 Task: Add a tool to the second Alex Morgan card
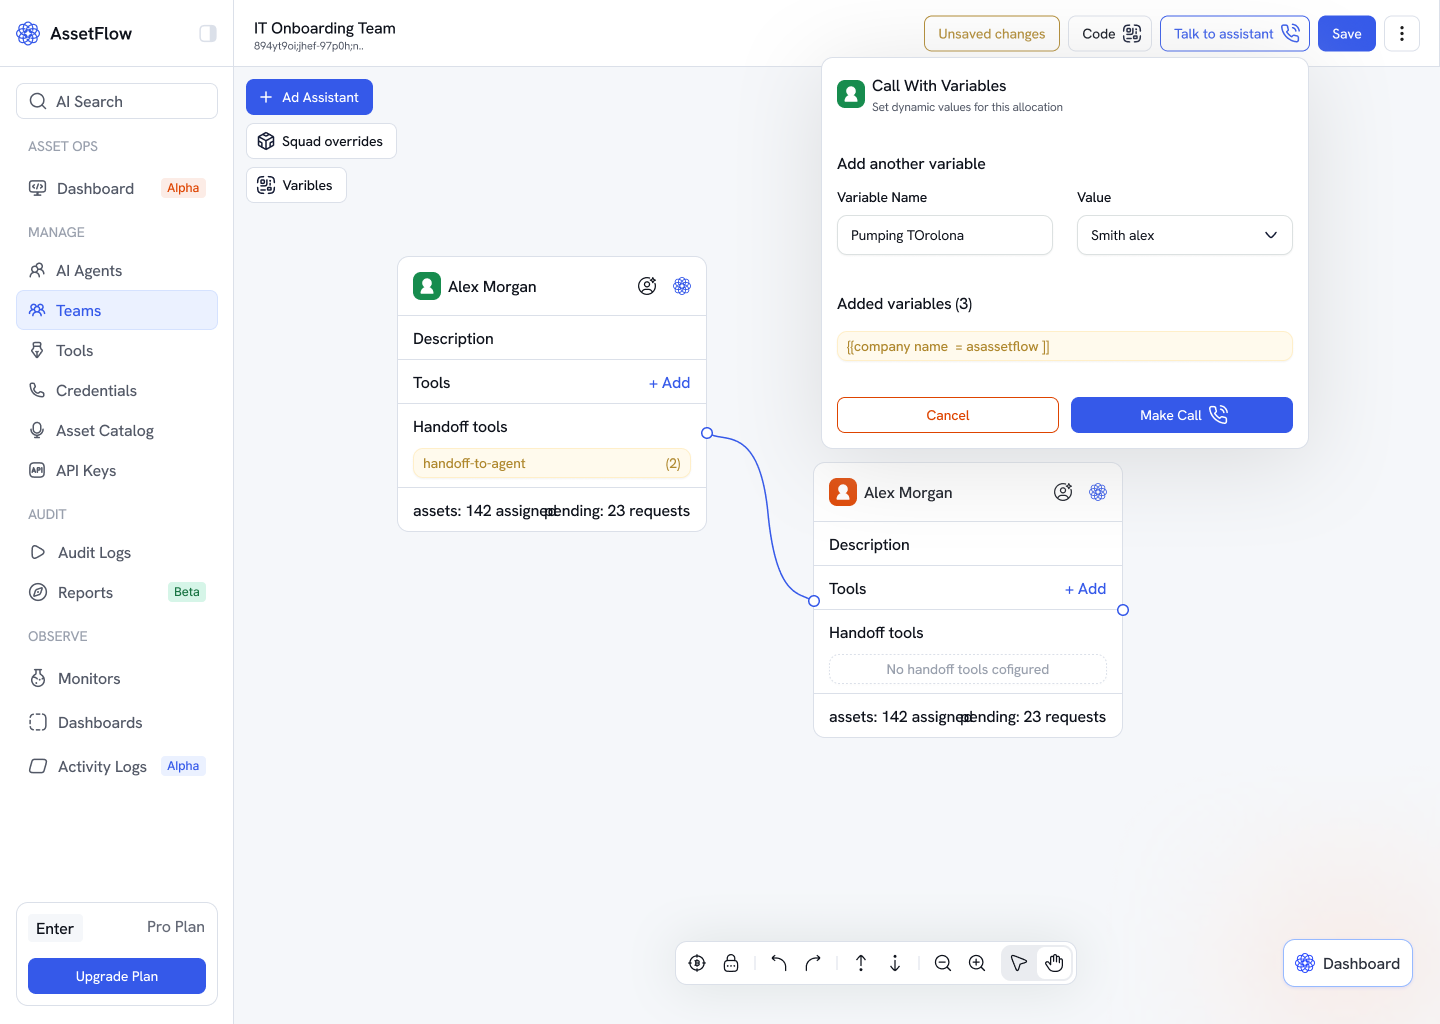tap(1085, 589)
